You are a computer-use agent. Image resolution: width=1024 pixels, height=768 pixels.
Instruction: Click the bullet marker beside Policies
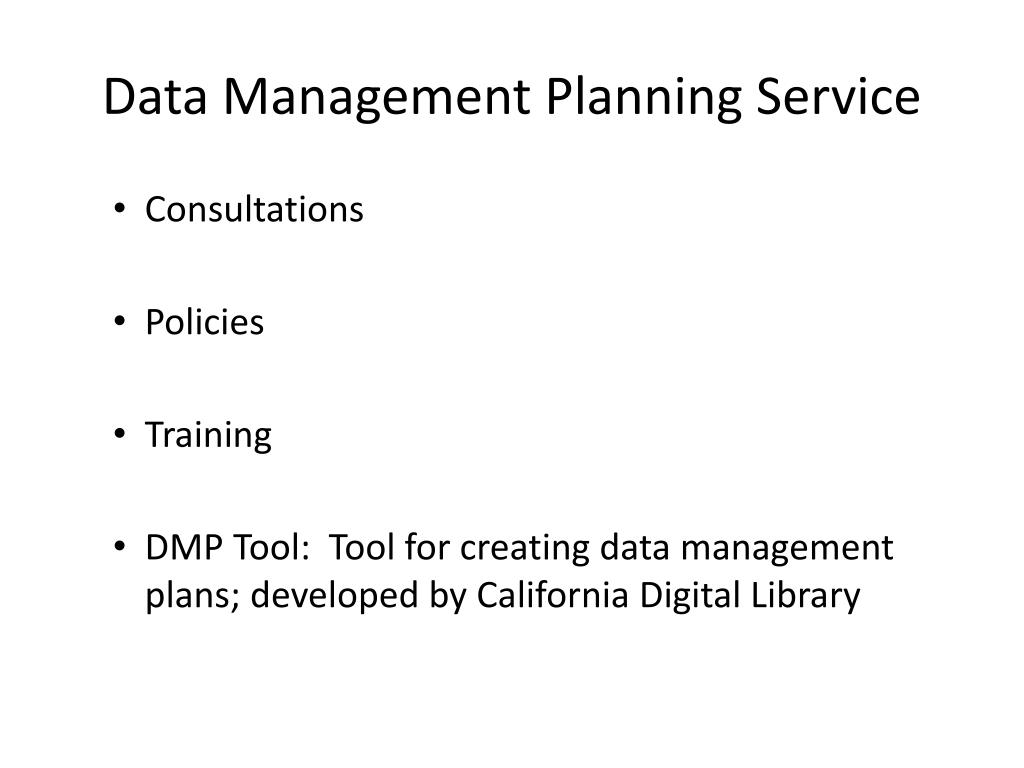click(x=119, y=321)
